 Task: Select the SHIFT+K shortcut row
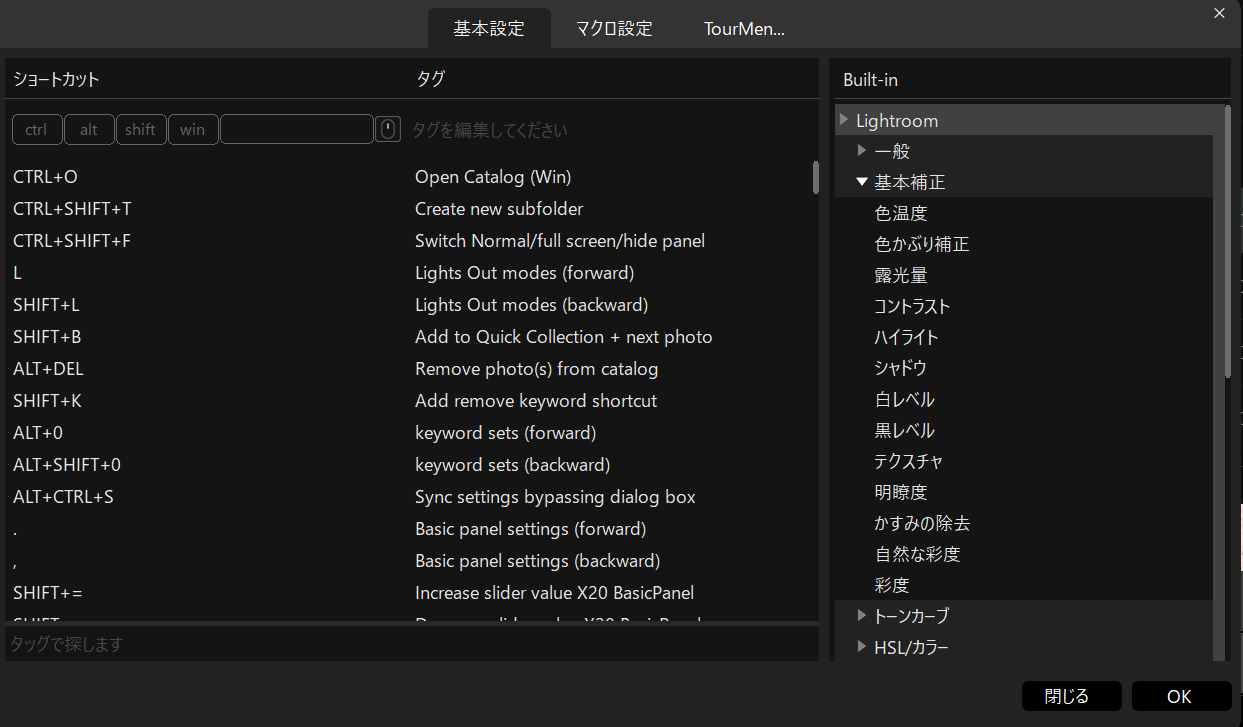(x=47, y=401)
